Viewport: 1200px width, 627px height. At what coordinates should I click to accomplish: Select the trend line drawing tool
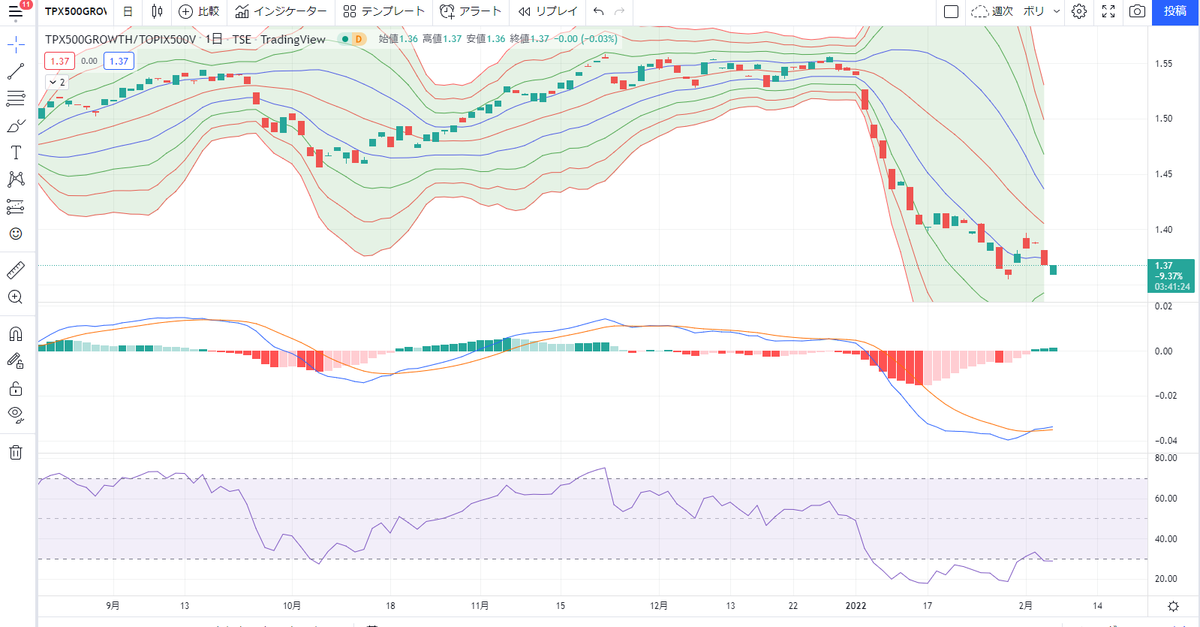15,72
